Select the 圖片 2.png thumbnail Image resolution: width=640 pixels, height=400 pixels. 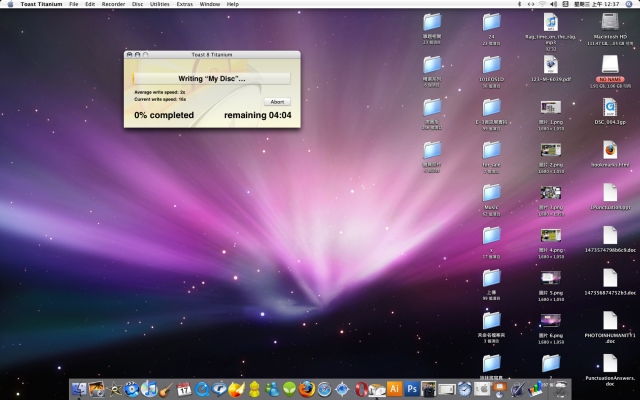click(551, 150)
